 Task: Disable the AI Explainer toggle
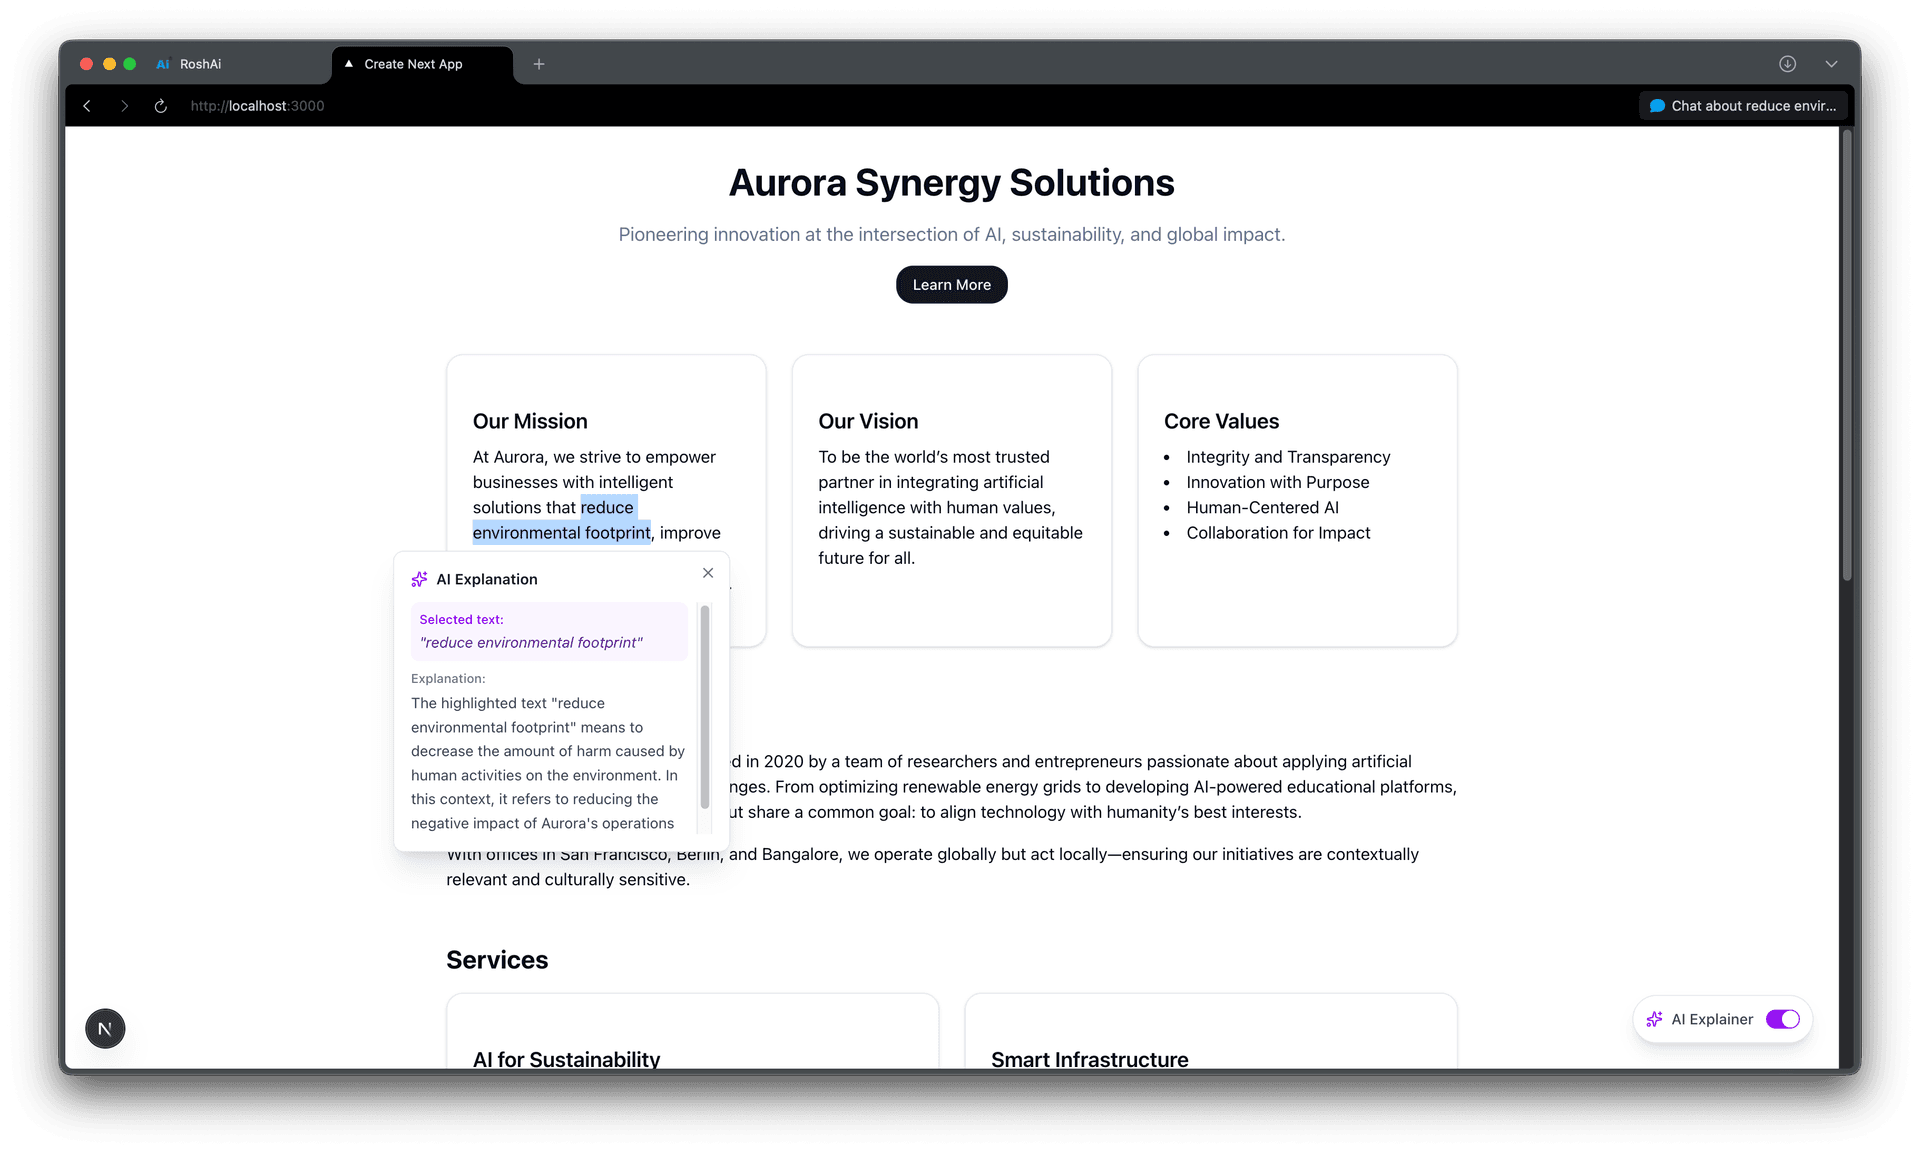pos(1783,1019)
